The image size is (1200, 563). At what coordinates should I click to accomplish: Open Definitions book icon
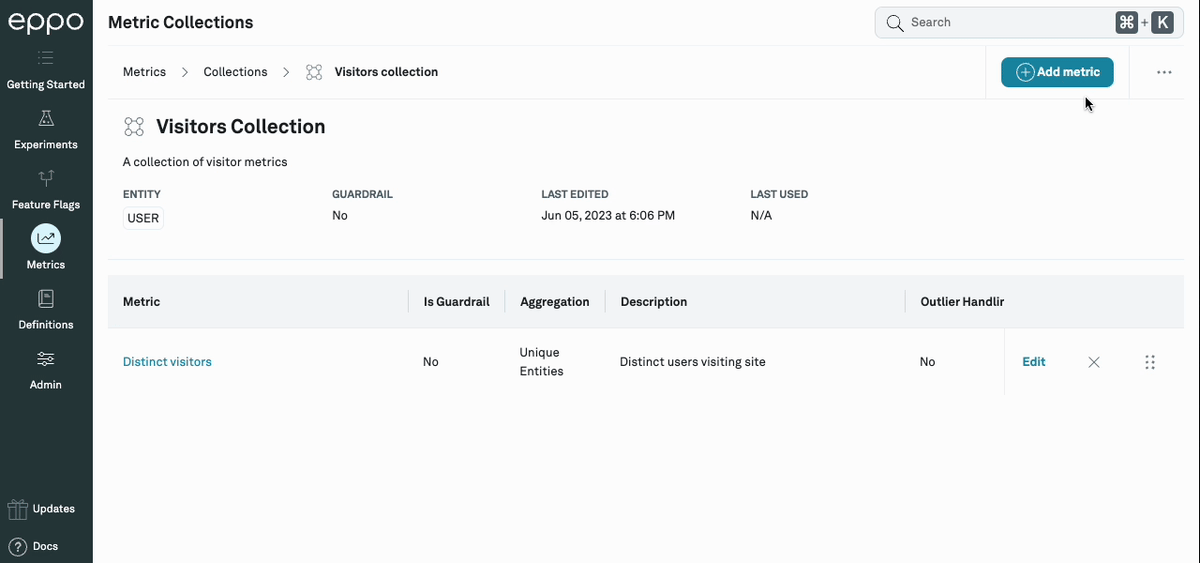pos(46,299)
